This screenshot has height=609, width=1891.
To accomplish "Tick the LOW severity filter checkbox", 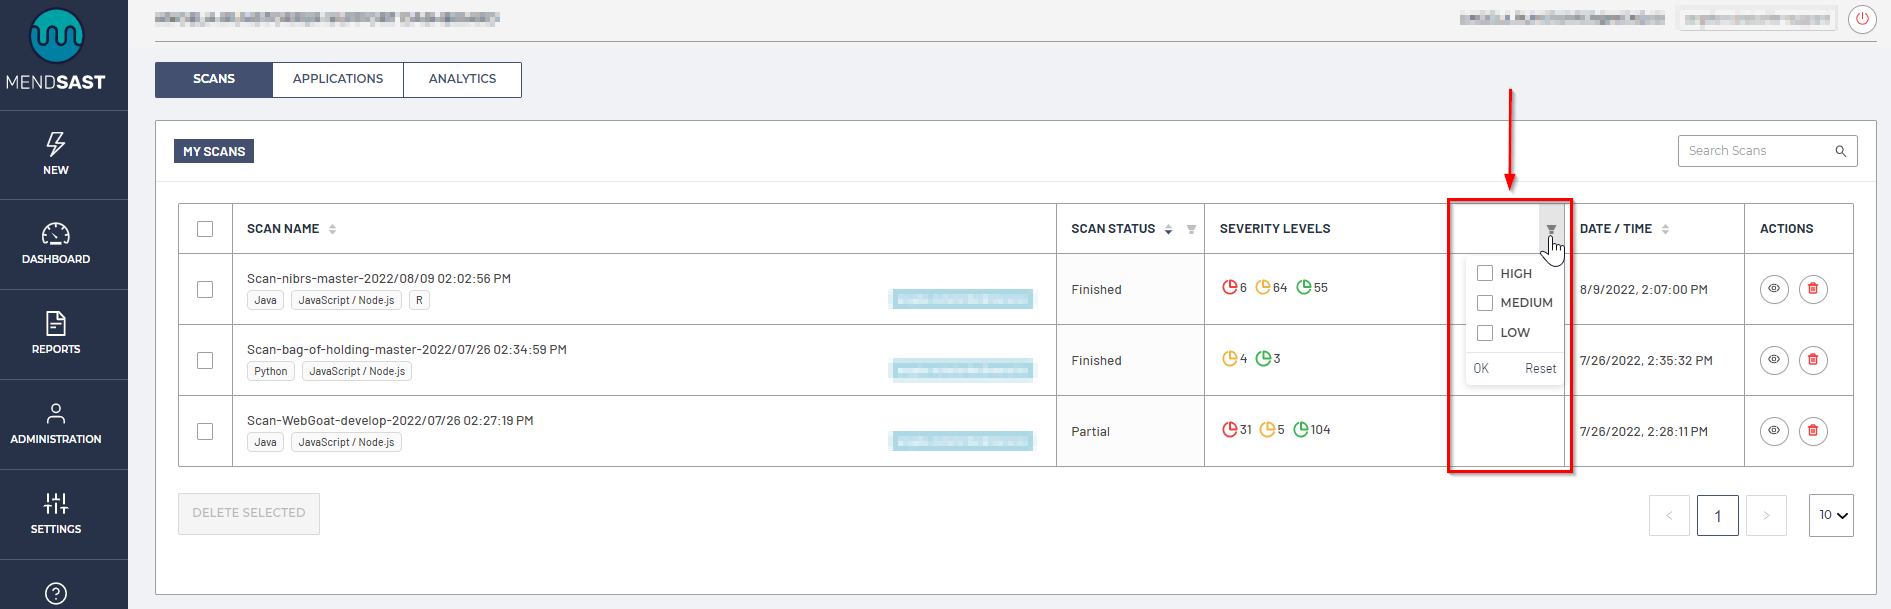I will click(x=1485, y=333).
